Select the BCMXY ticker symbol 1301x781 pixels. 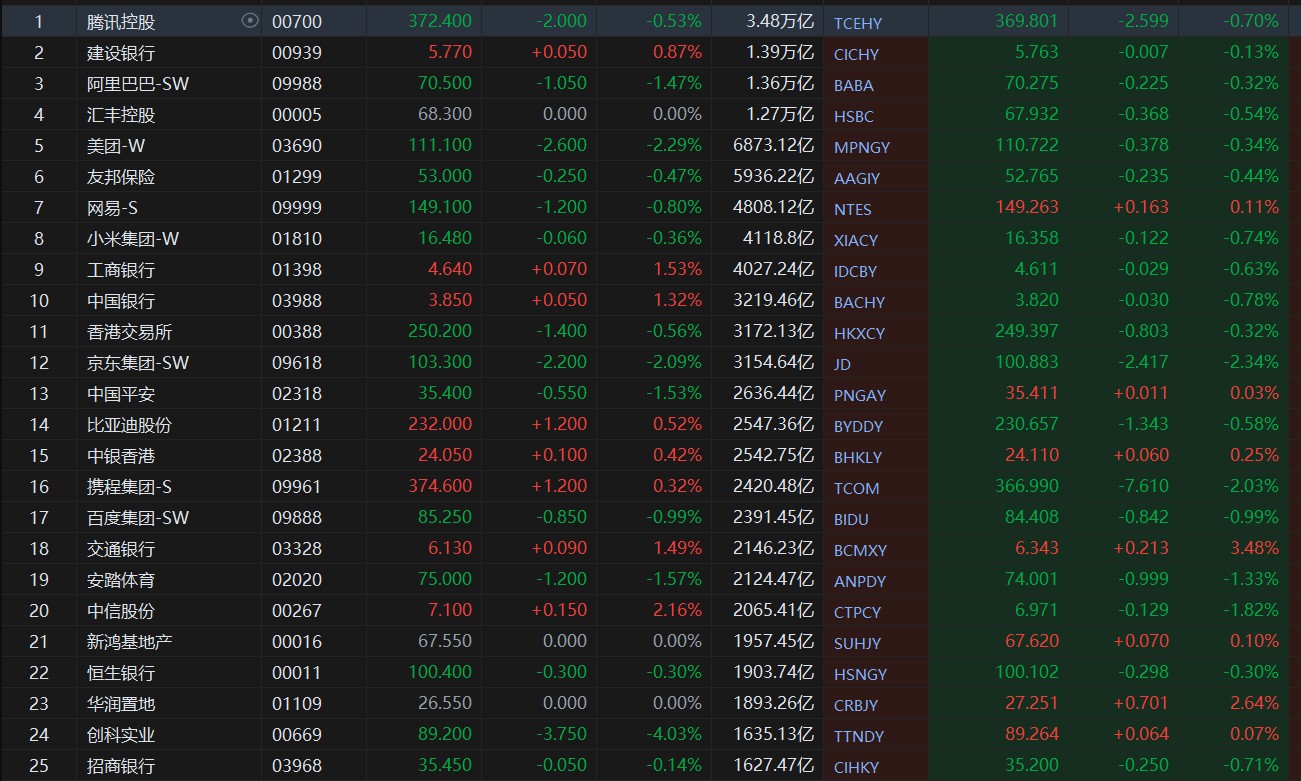(860, 550)
